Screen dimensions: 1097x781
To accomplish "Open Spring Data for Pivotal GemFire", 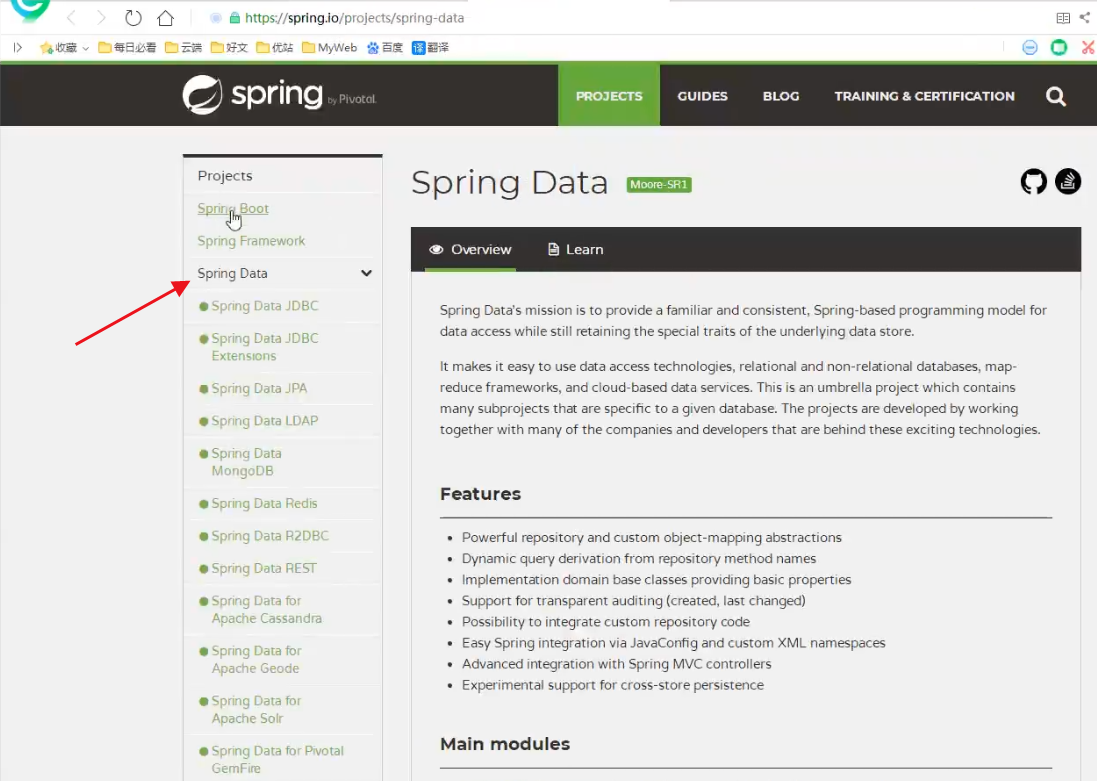I will click(x=277, y=759).
